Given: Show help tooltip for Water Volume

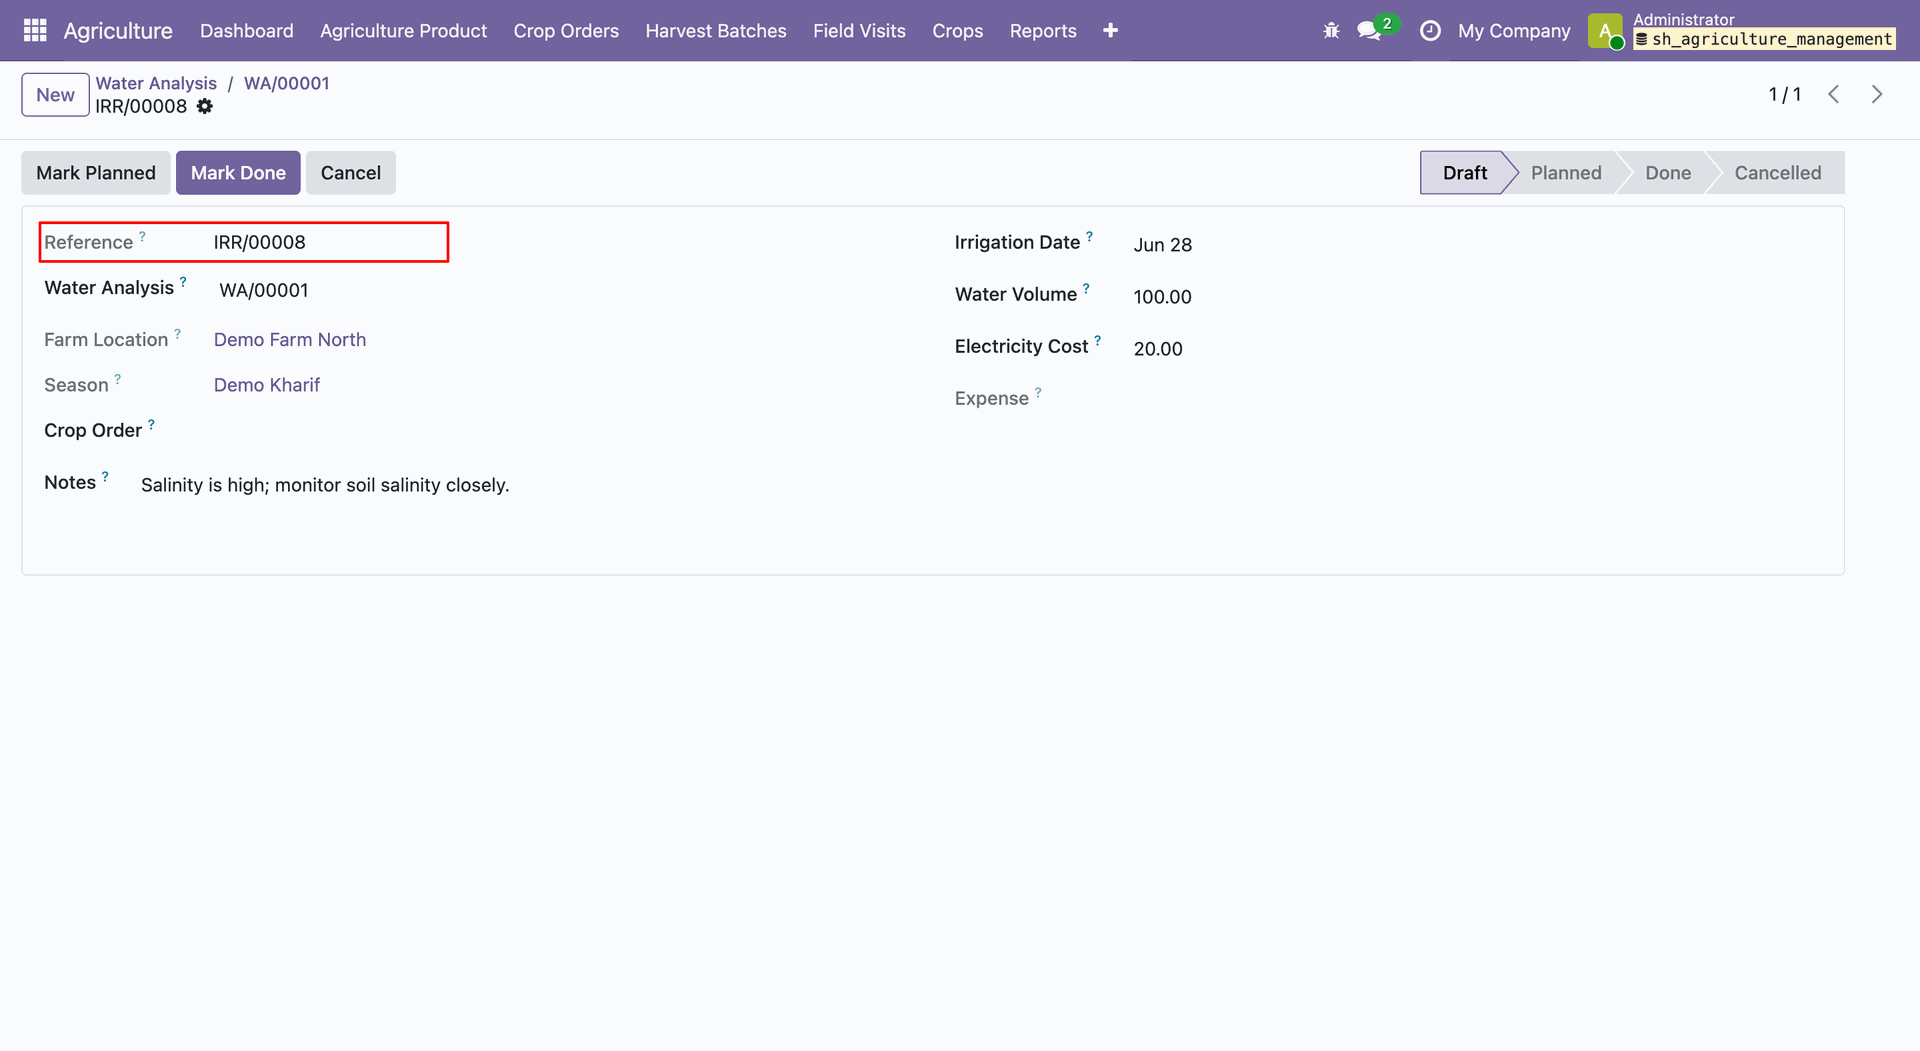Looking at the screenshot, I should (x=1086, y=288).
